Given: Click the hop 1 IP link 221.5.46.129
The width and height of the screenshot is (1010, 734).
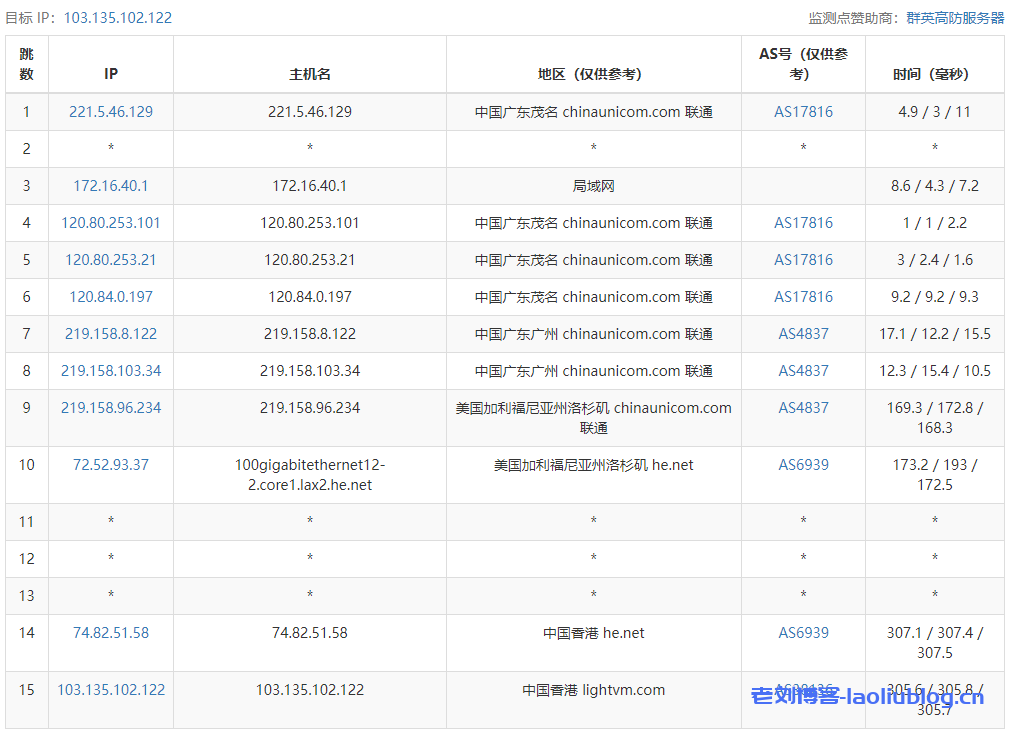Looking at the screenshot, I should pyautogui.click(x=111, y=112).
